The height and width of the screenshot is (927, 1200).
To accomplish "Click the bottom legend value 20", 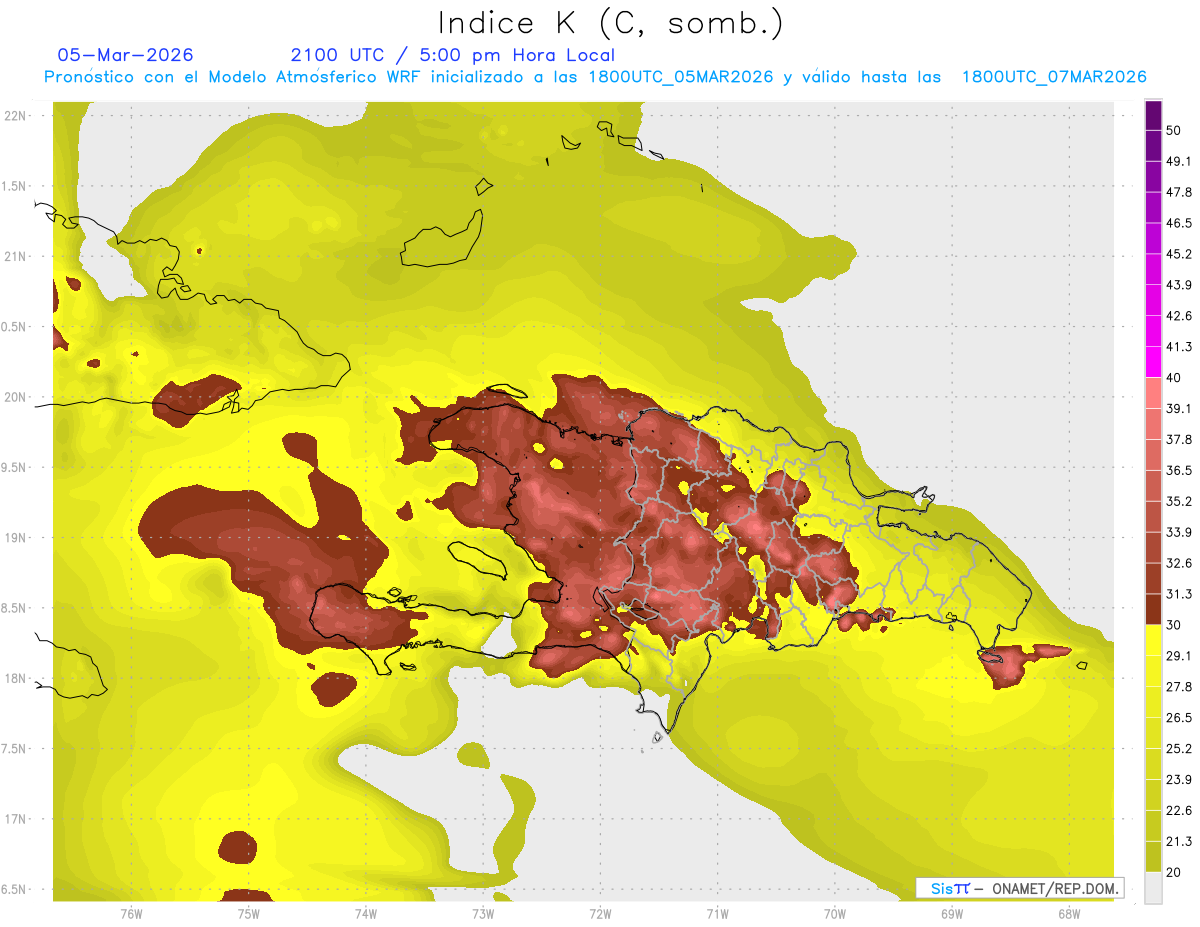I will [x=1174, y=872].
